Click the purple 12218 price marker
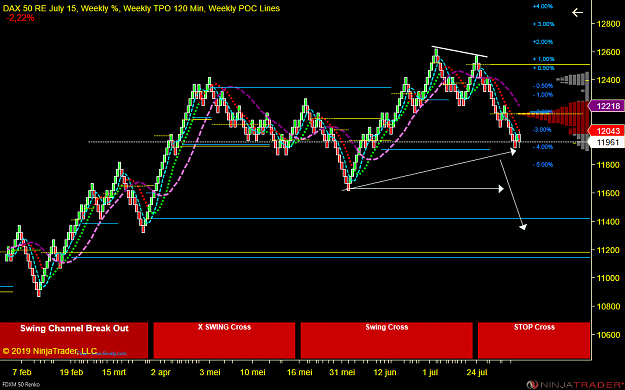625x390 pixels. click(606, 106)
